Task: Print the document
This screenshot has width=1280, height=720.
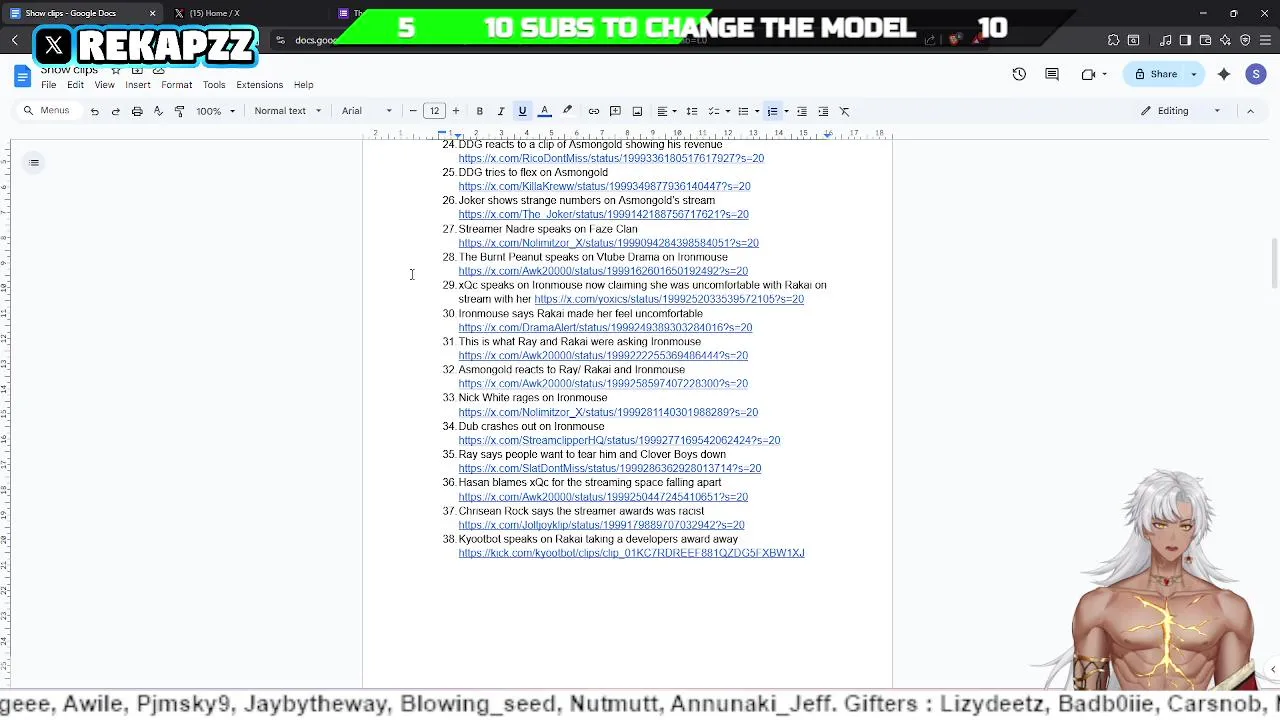Action: (x=137, y=111)
